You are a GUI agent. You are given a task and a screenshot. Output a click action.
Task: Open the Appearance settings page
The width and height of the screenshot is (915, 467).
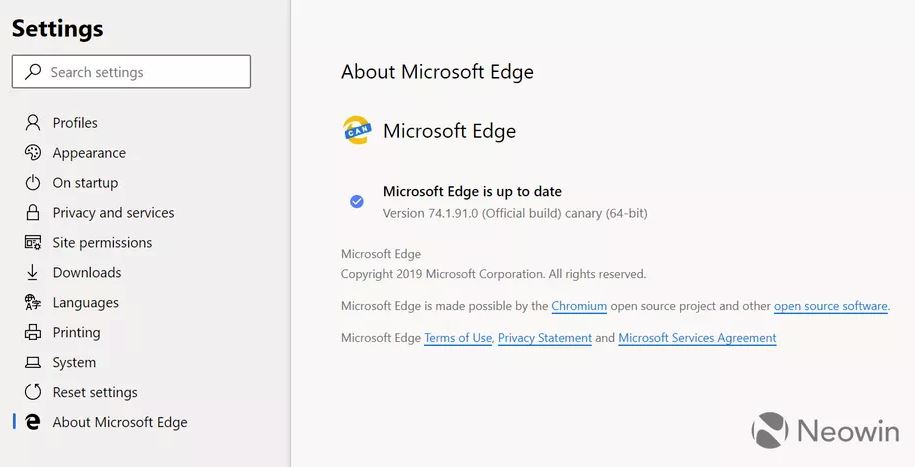point(89,153)
